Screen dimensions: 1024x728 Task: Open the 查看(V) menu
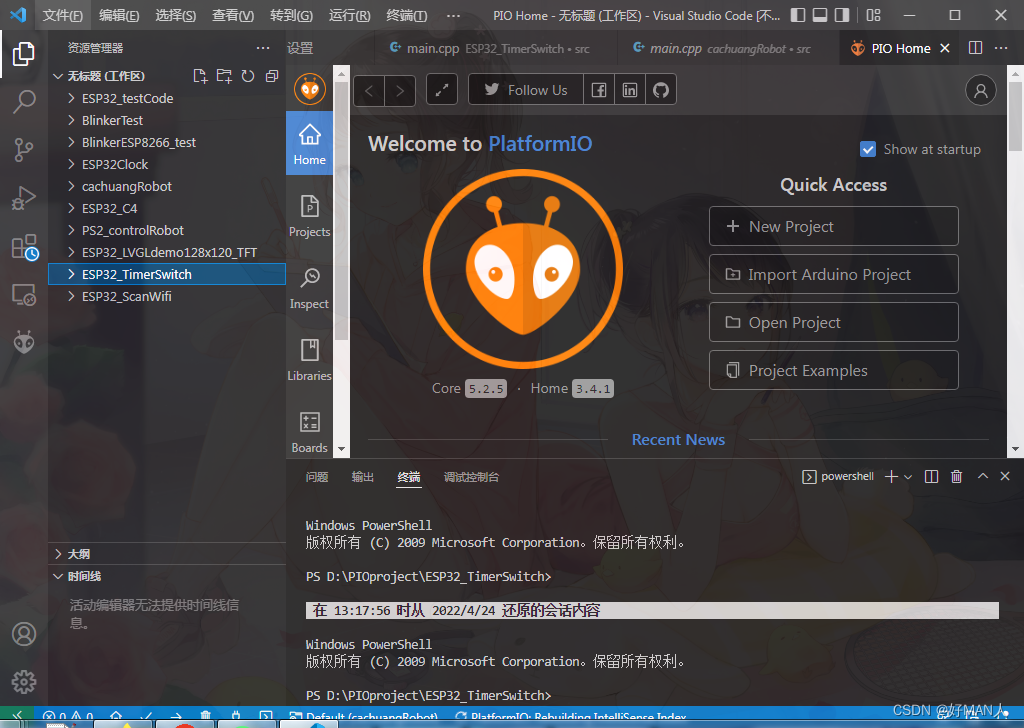click(232, 15)
